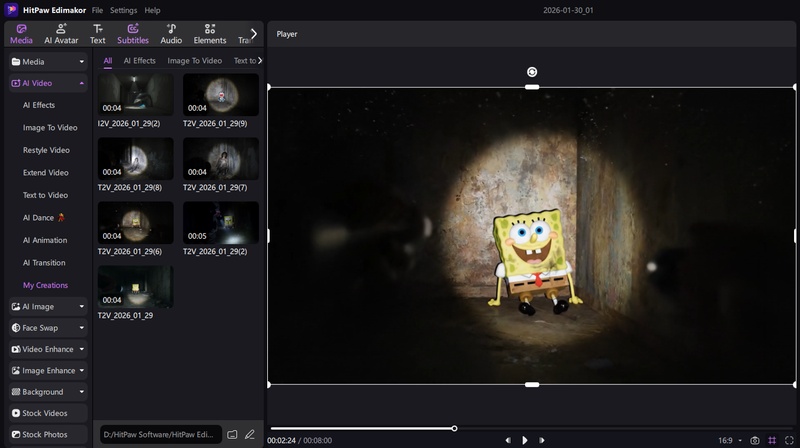
Task: Take a snapshot with camera icon
Action: tap(755, 440)
